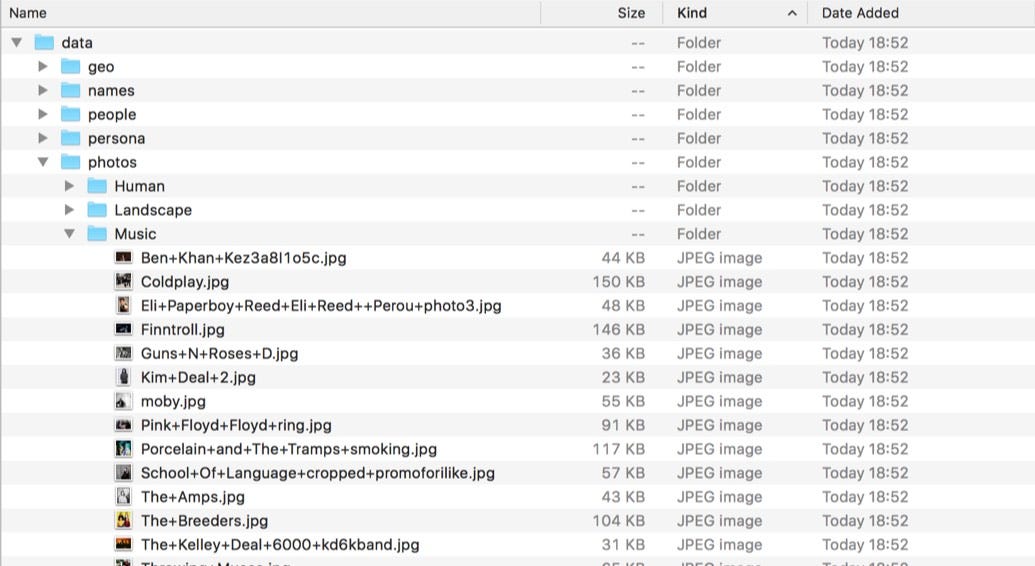
Task: Click the 23 KB size value
Action: [x=623, y=378]
